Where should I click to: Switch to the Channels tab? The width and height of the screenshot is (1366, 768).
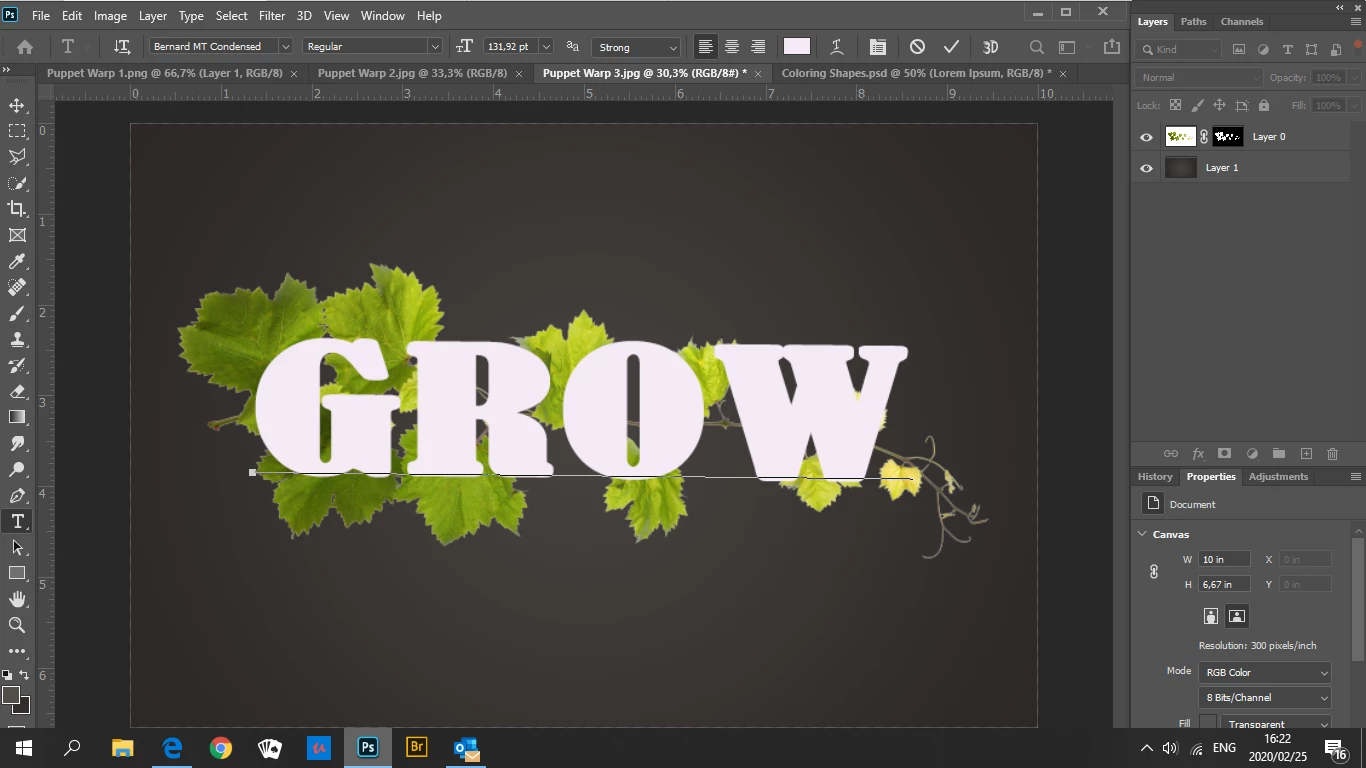(1242, 21)
